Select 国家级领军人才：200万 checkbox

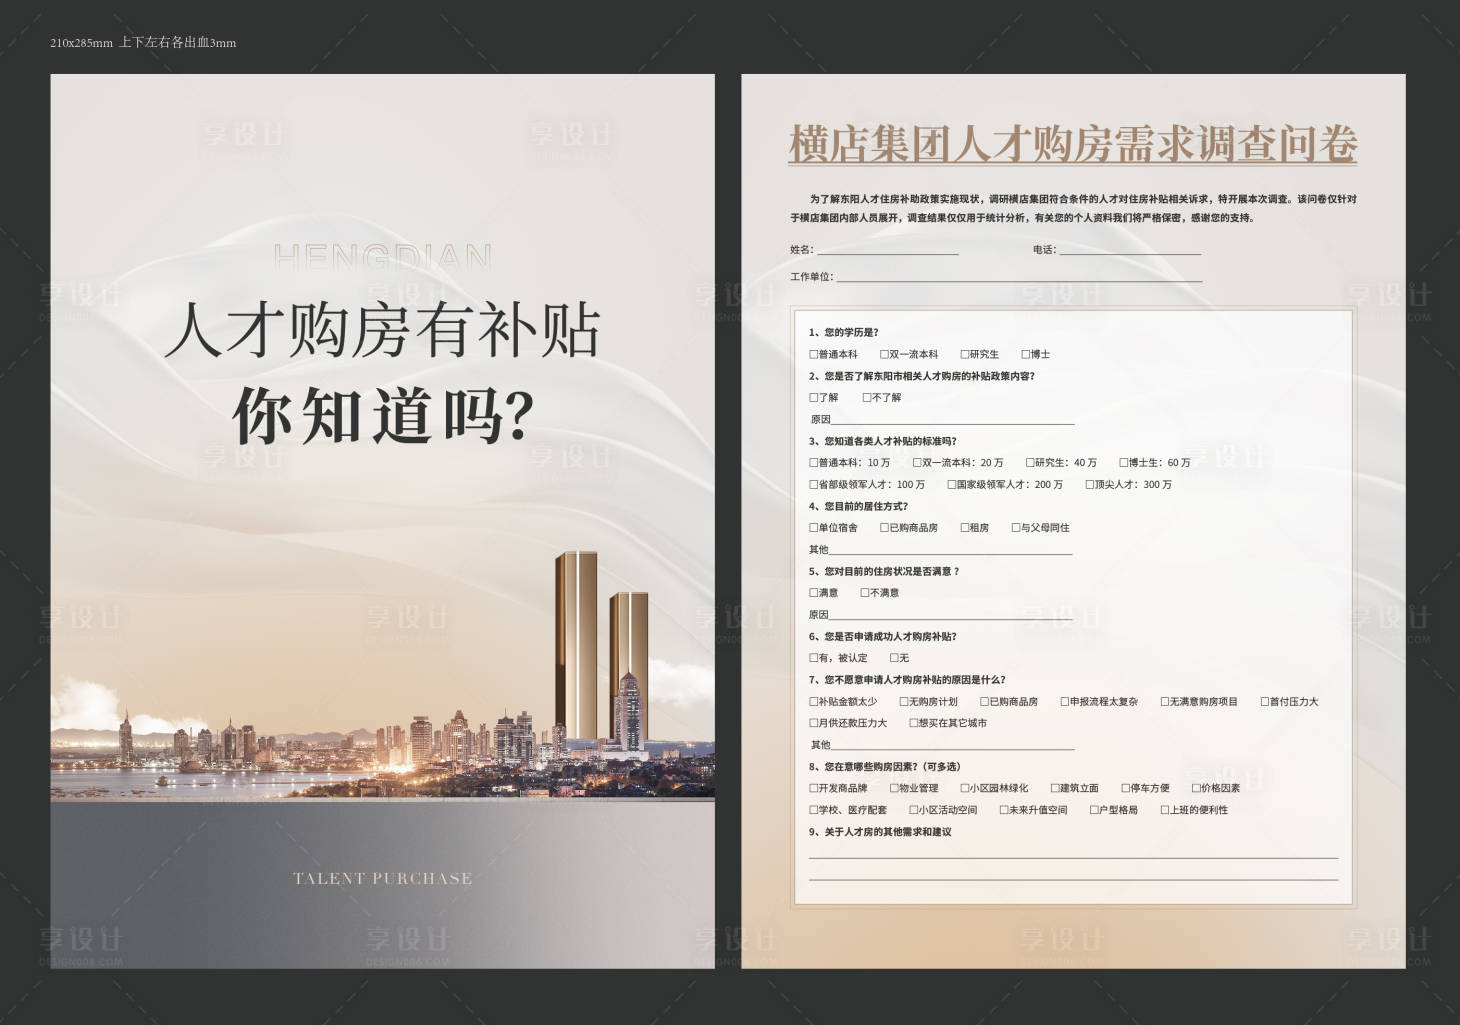[952, 484]
